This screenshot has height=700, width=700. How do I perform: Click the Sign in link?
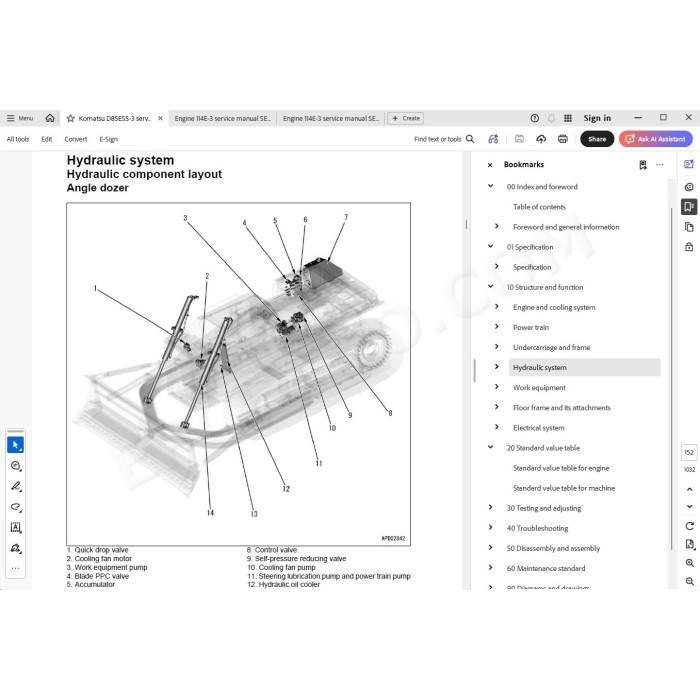pos(597,118)
